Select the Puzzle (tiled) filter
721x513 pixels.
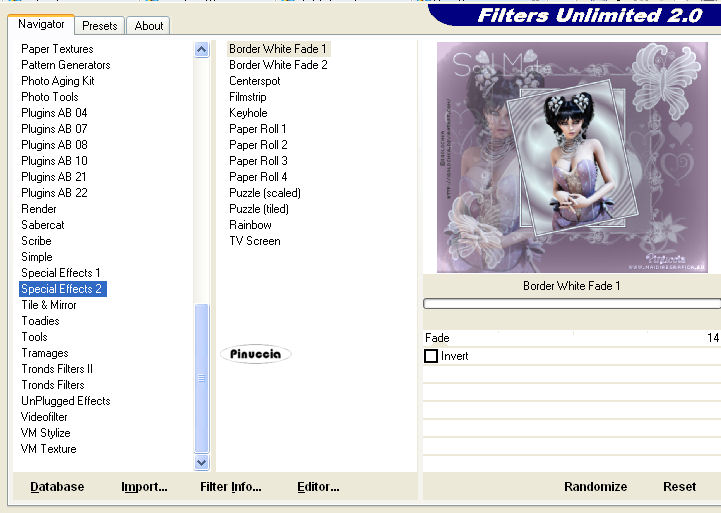259,209
